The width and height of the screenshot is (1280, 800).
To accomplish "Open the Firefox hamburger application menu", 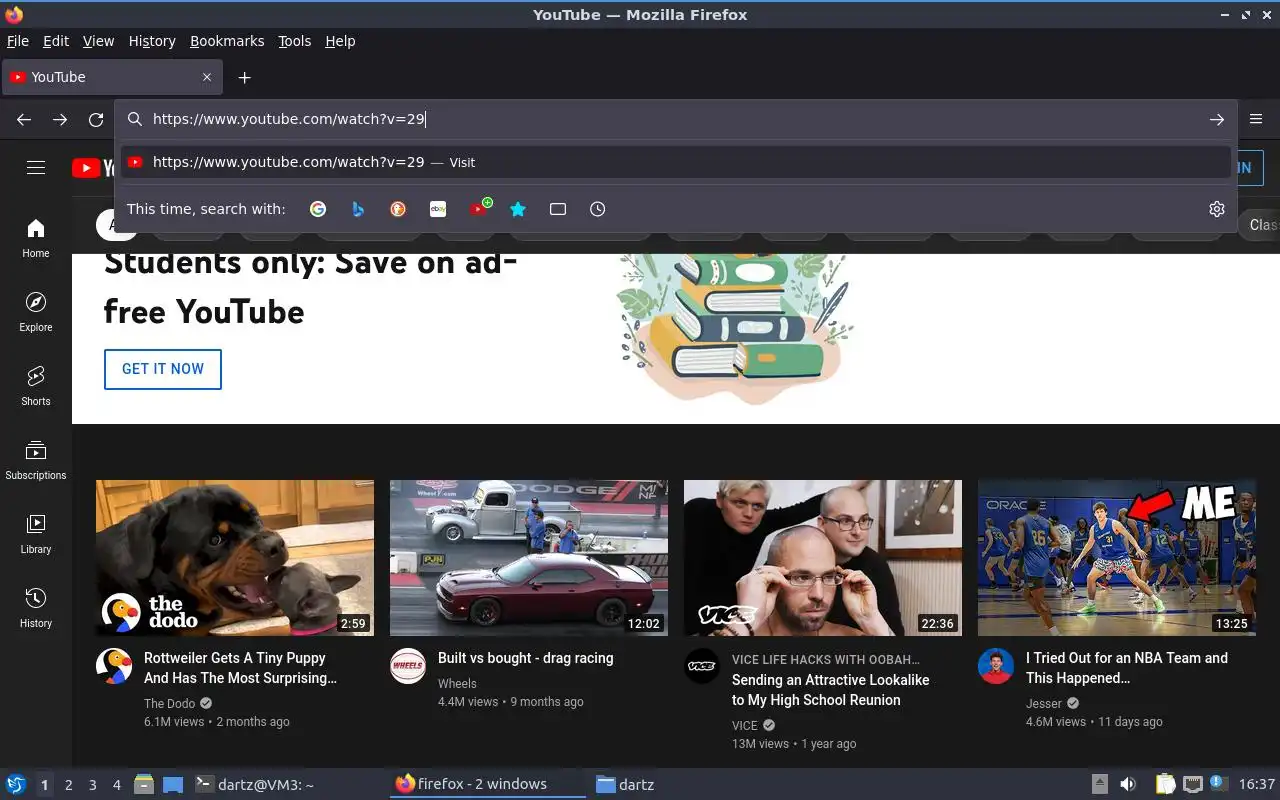I will [1257, 119].
